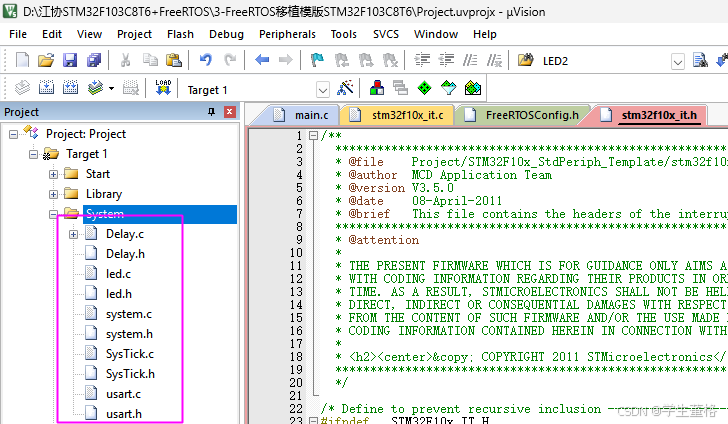Click the Find in Files icon beside LED2
This screenshot has width=728, height=424.
tap(526, 60)
